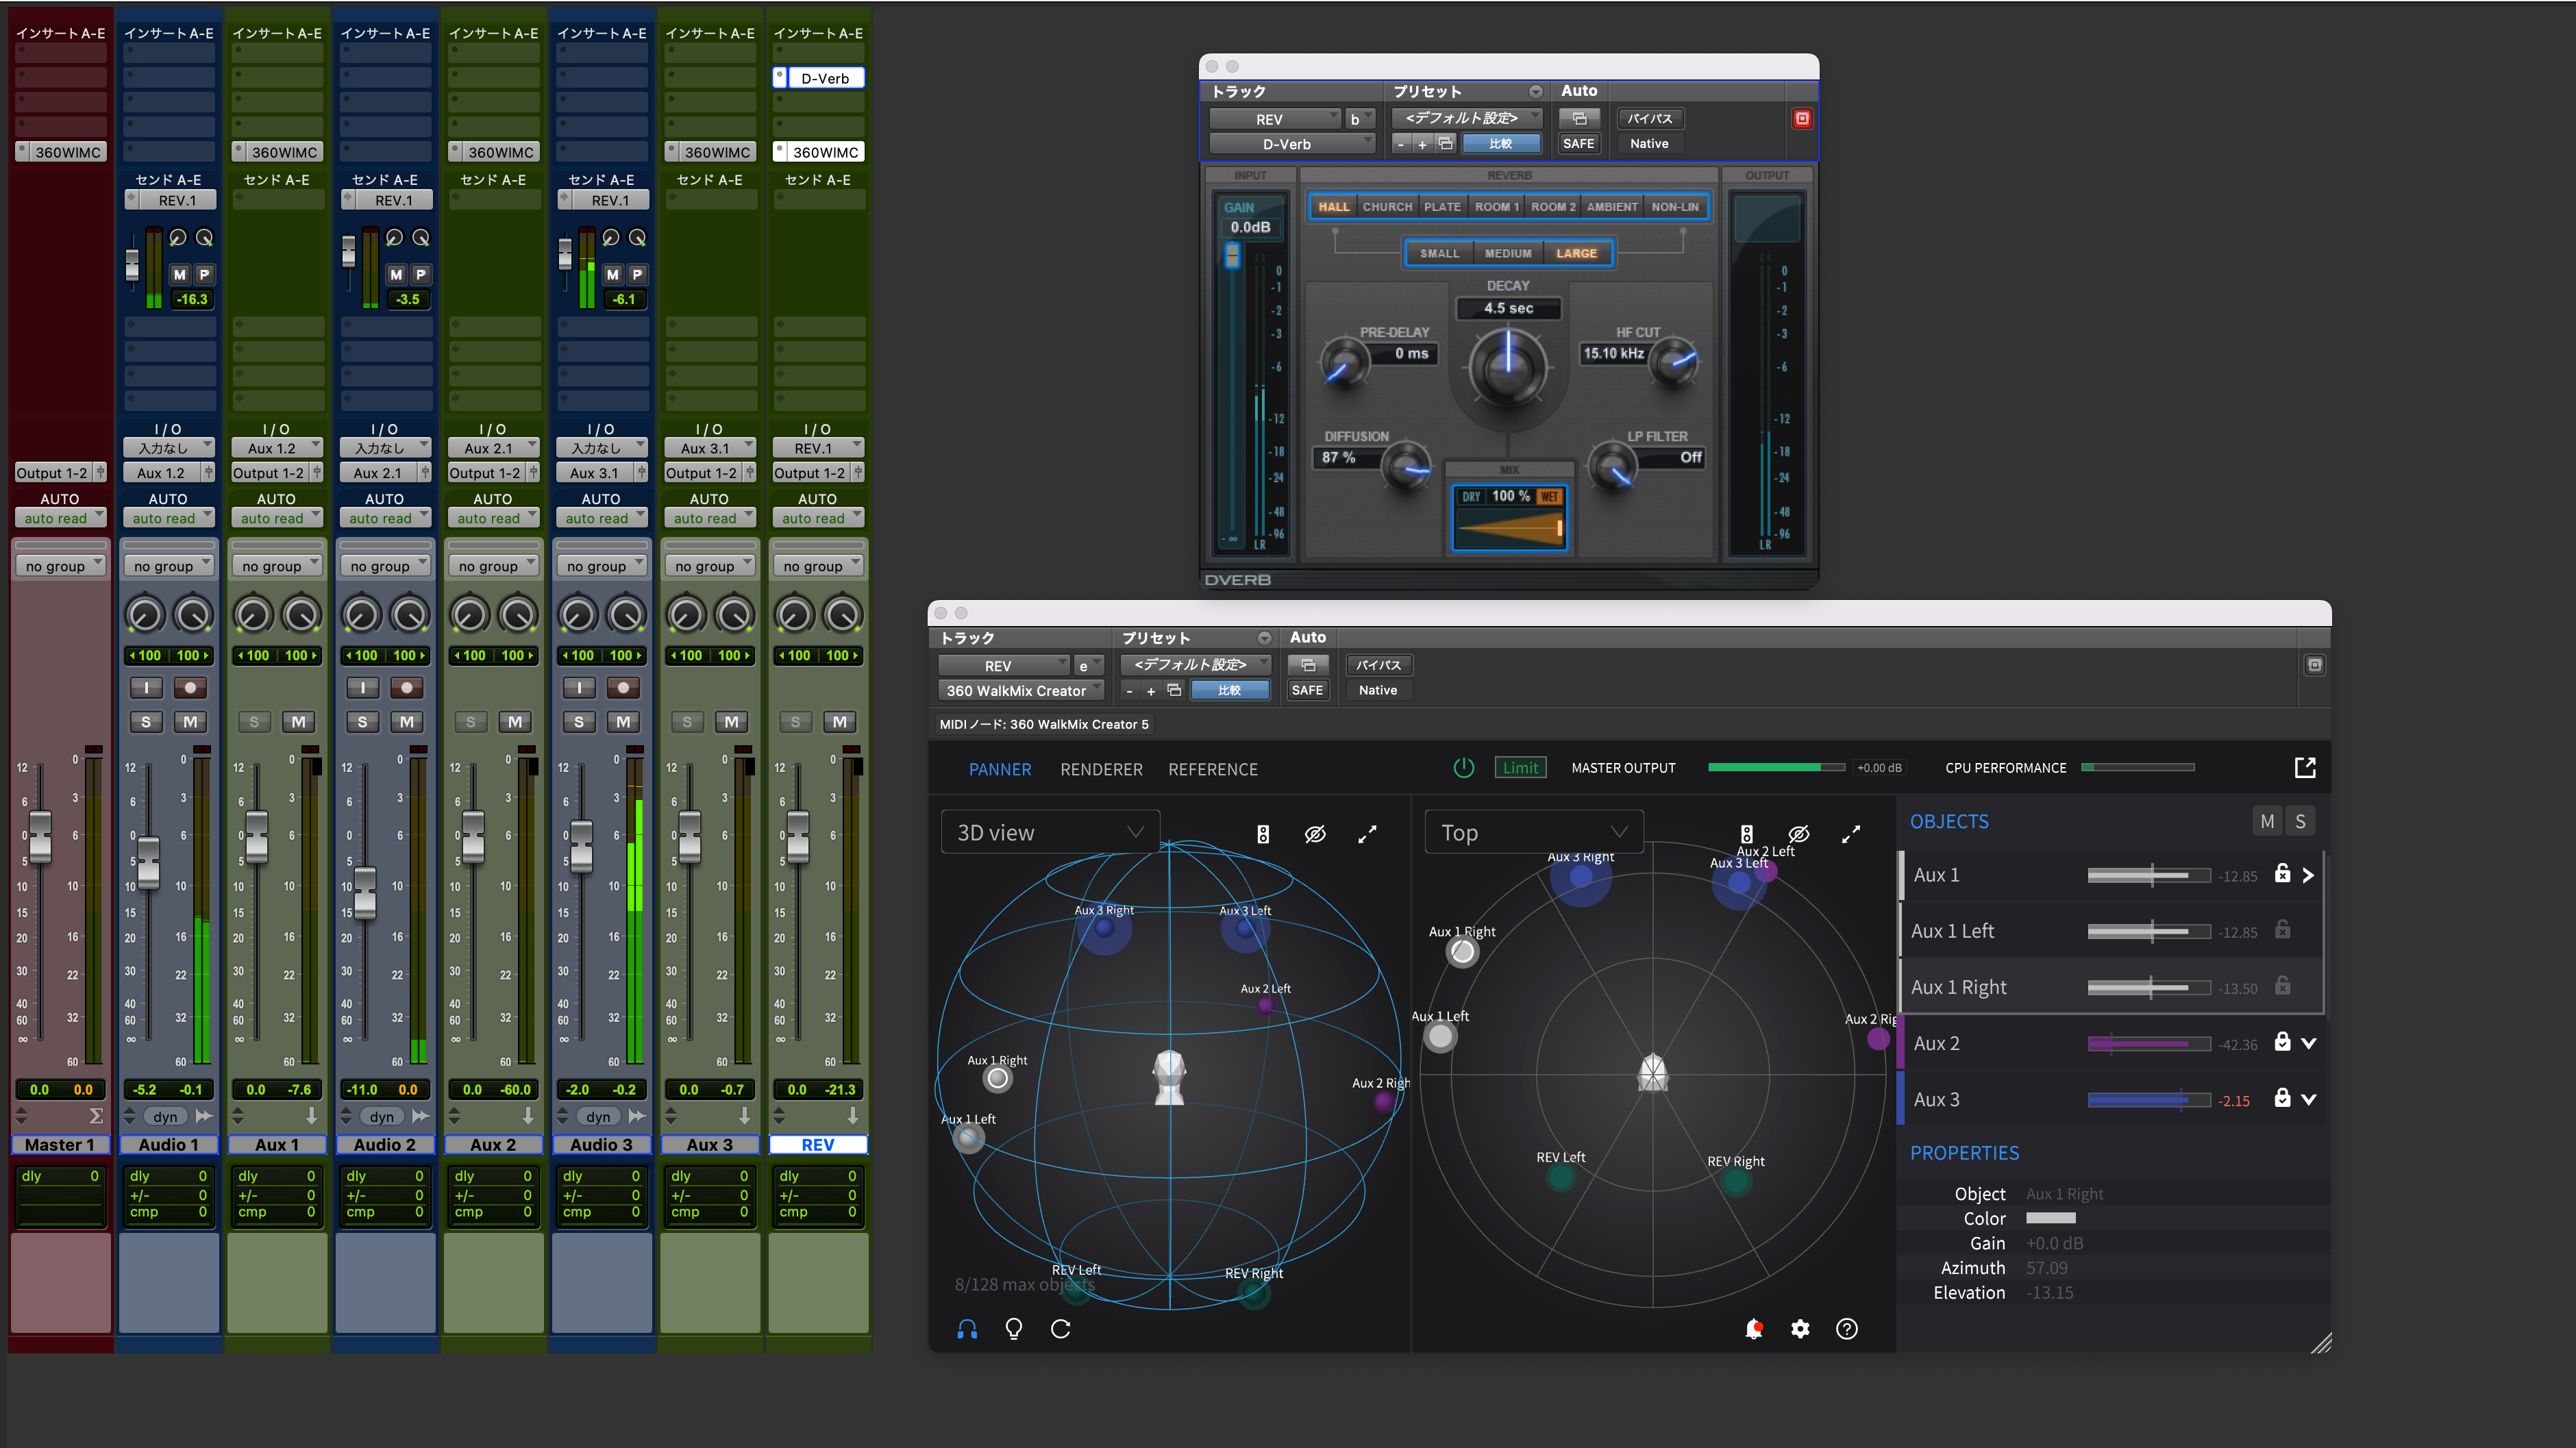Screen dimensions: 2576x1448
Task: Collapse the Aux 1 object group arrow
Action: click(2308, 875)
